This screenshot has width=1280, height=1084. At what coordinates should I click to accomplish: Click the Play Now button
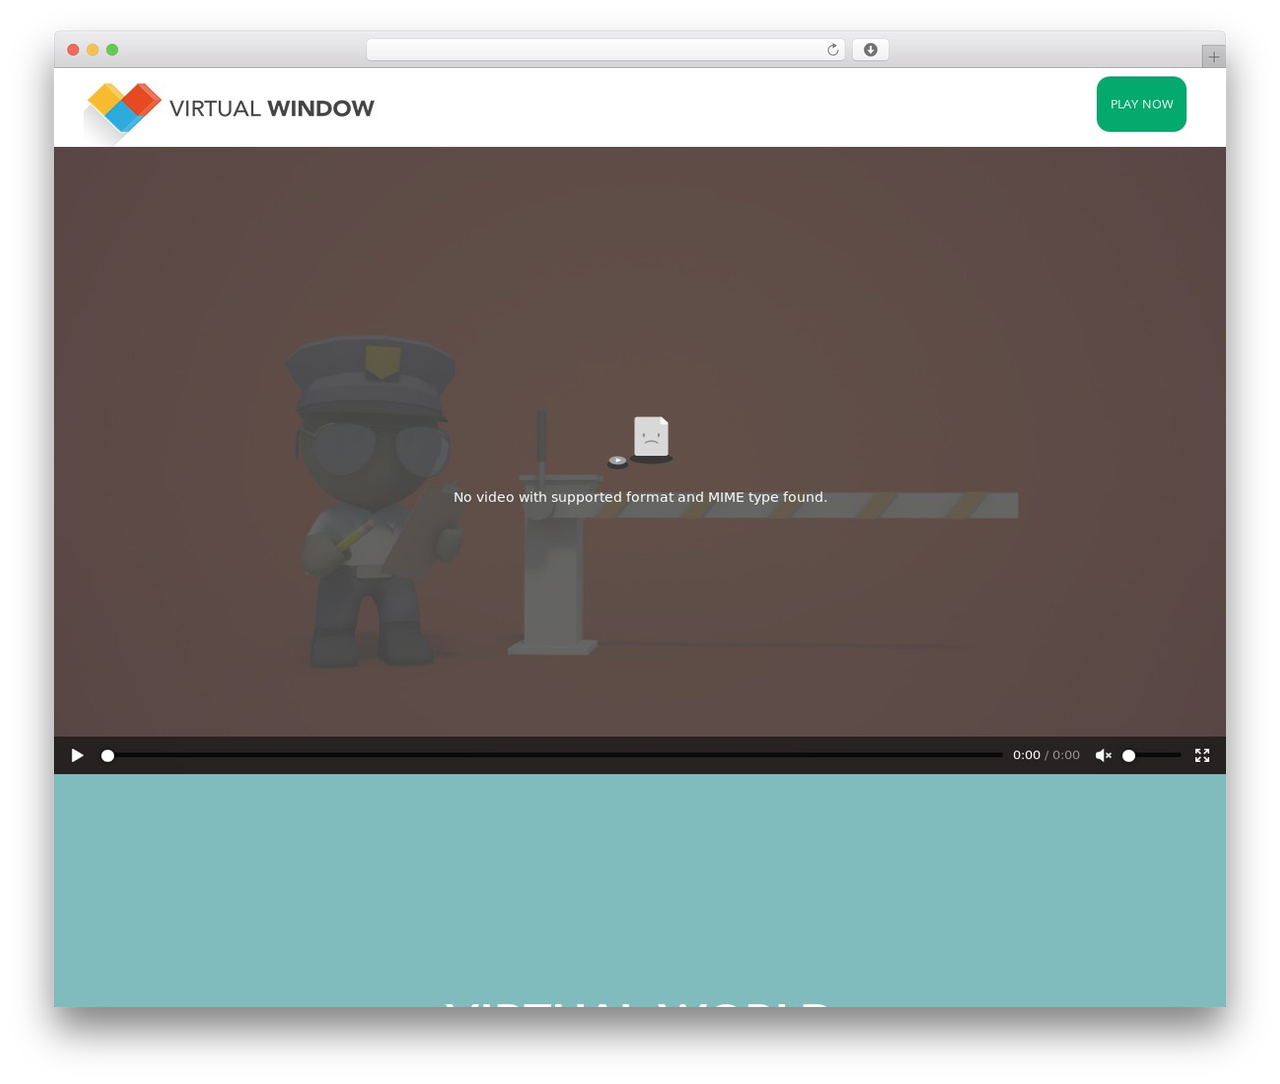1141,104
